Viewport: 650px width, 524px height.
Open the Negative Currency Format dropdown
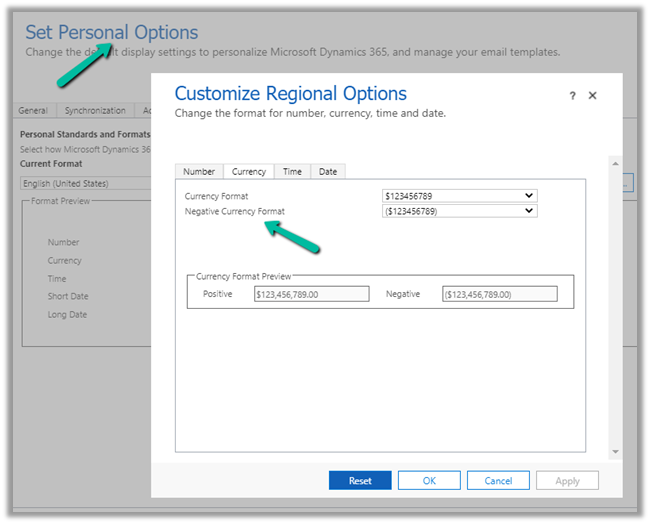[460, 211]
